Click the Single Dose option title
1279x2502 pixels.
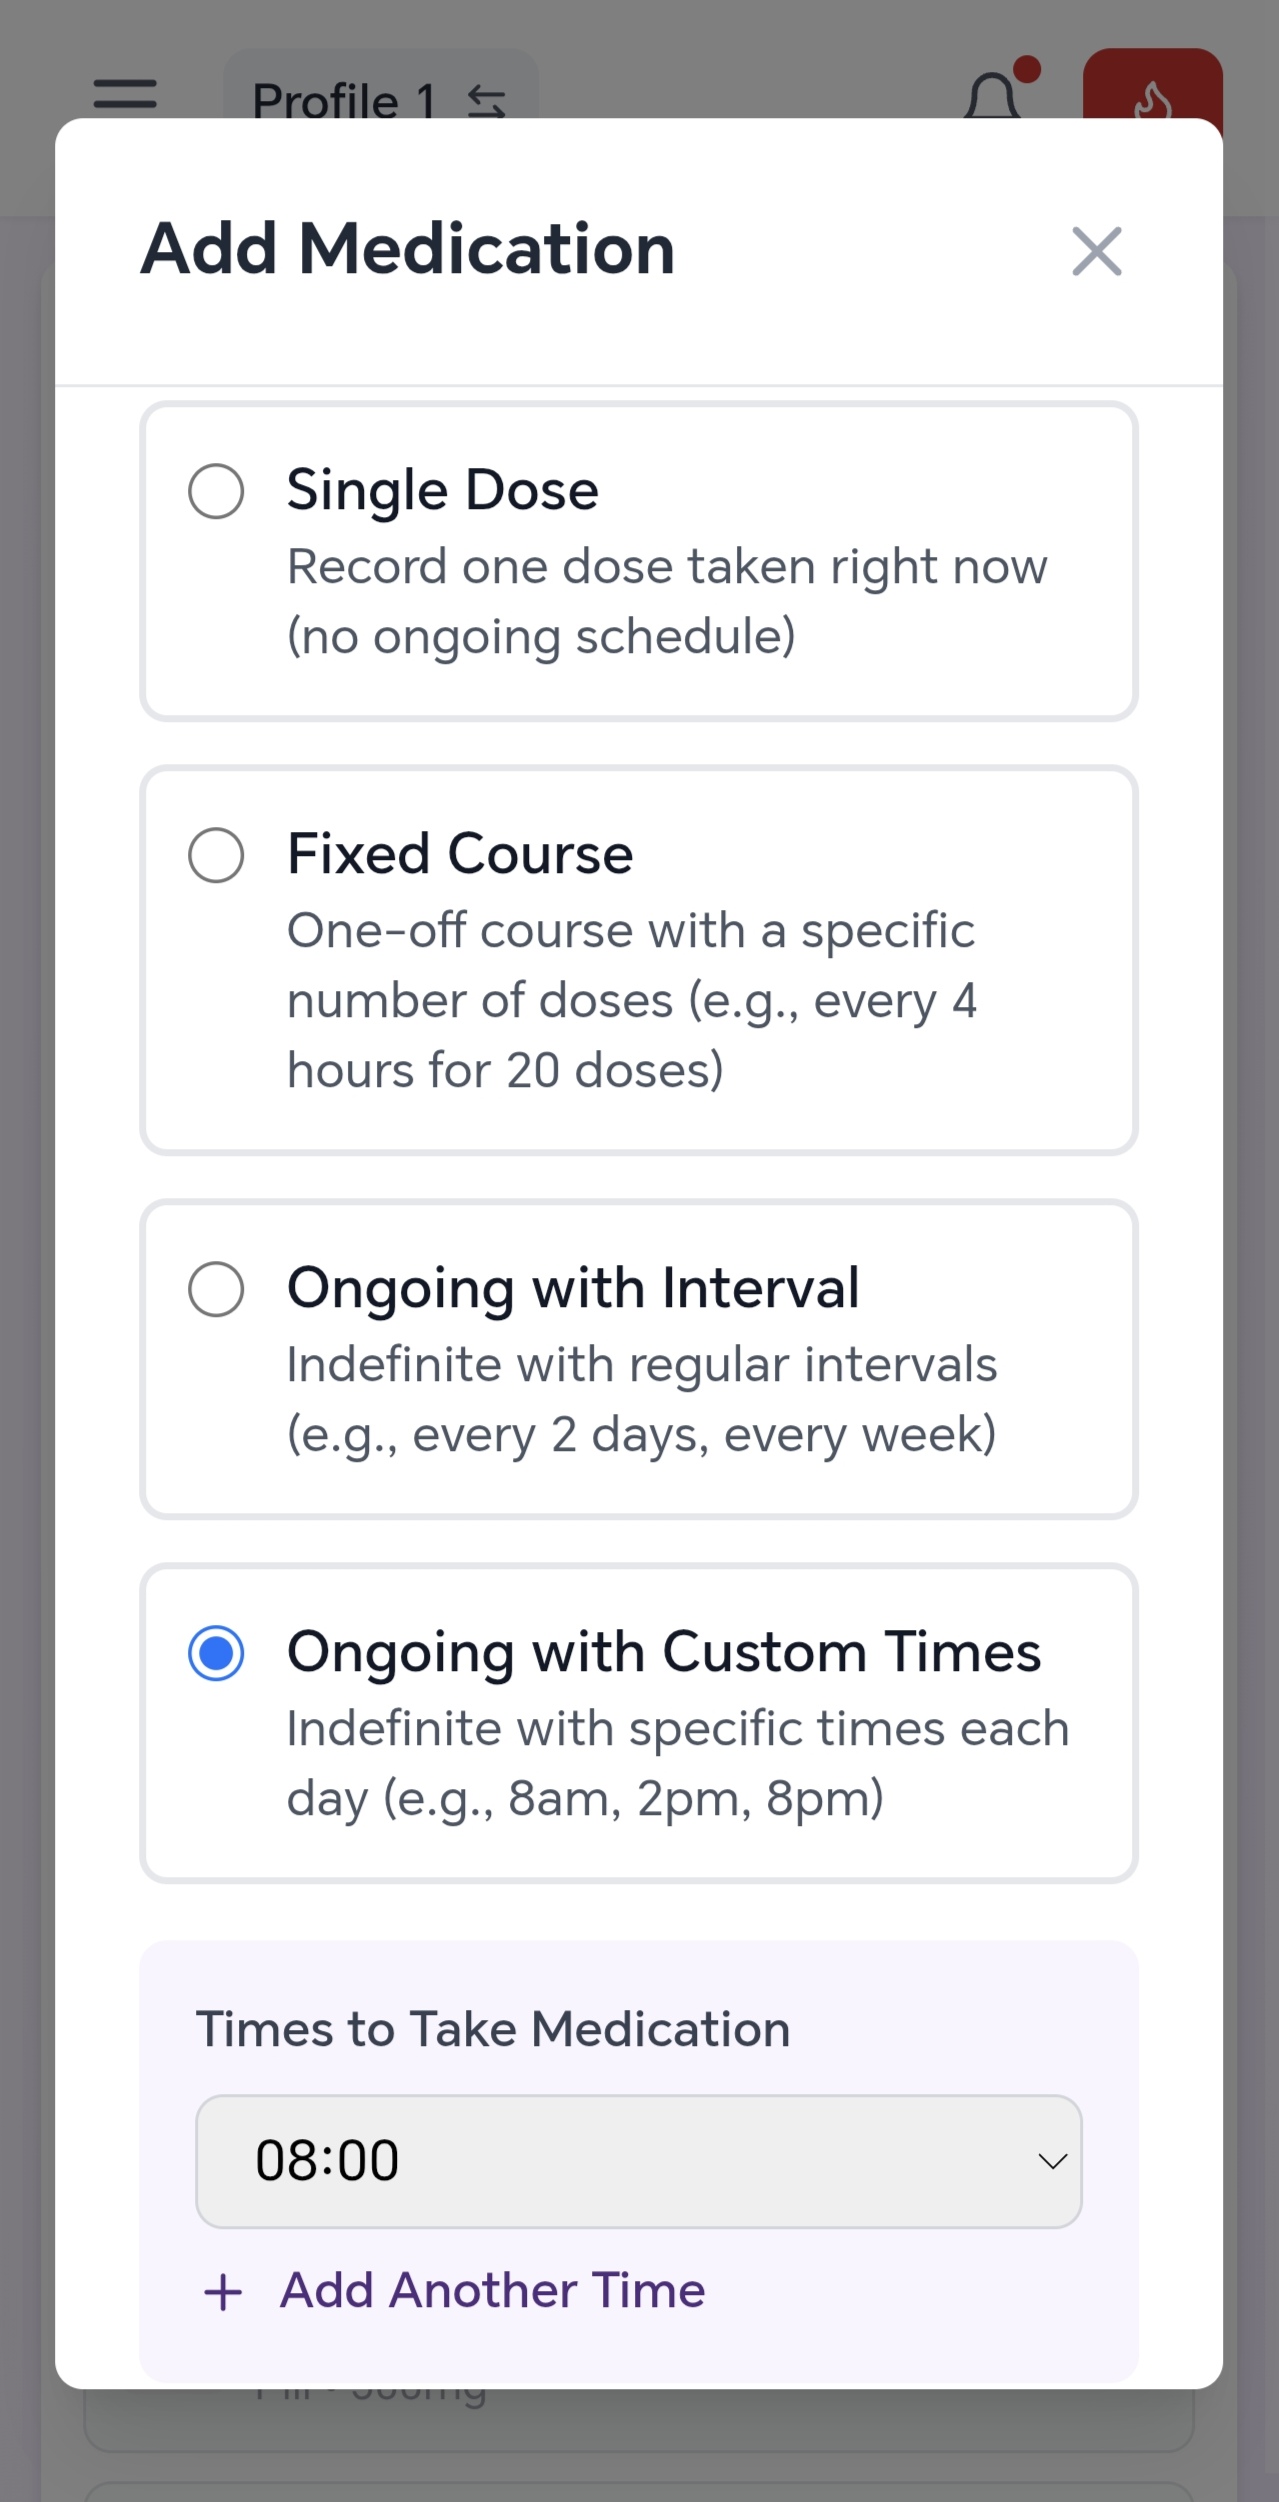point(442,490)
